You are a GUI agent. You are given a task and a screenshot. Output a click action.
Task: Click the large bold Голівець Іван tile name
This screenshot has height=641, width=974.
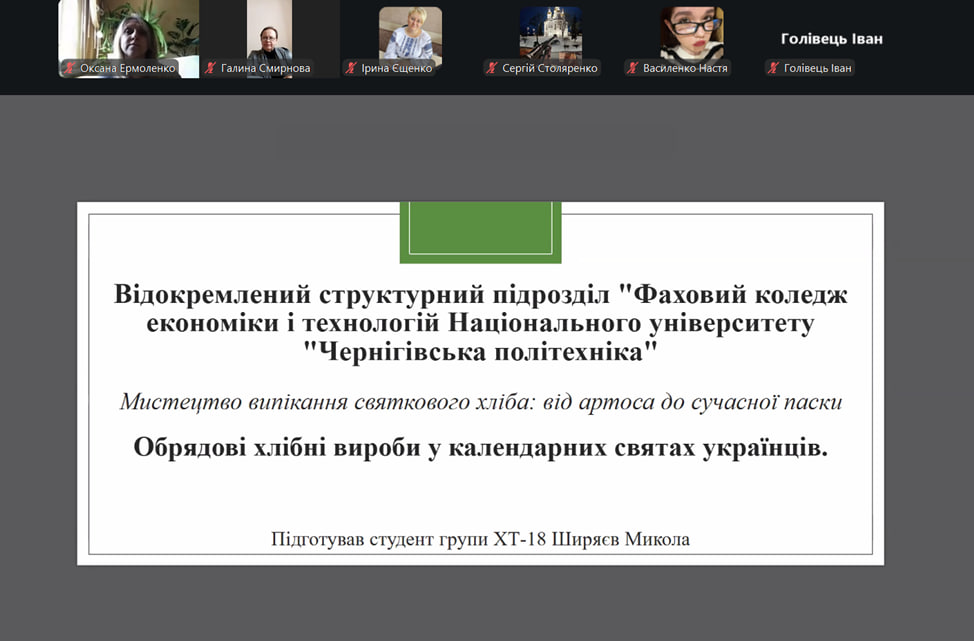(x=831, y=39)
